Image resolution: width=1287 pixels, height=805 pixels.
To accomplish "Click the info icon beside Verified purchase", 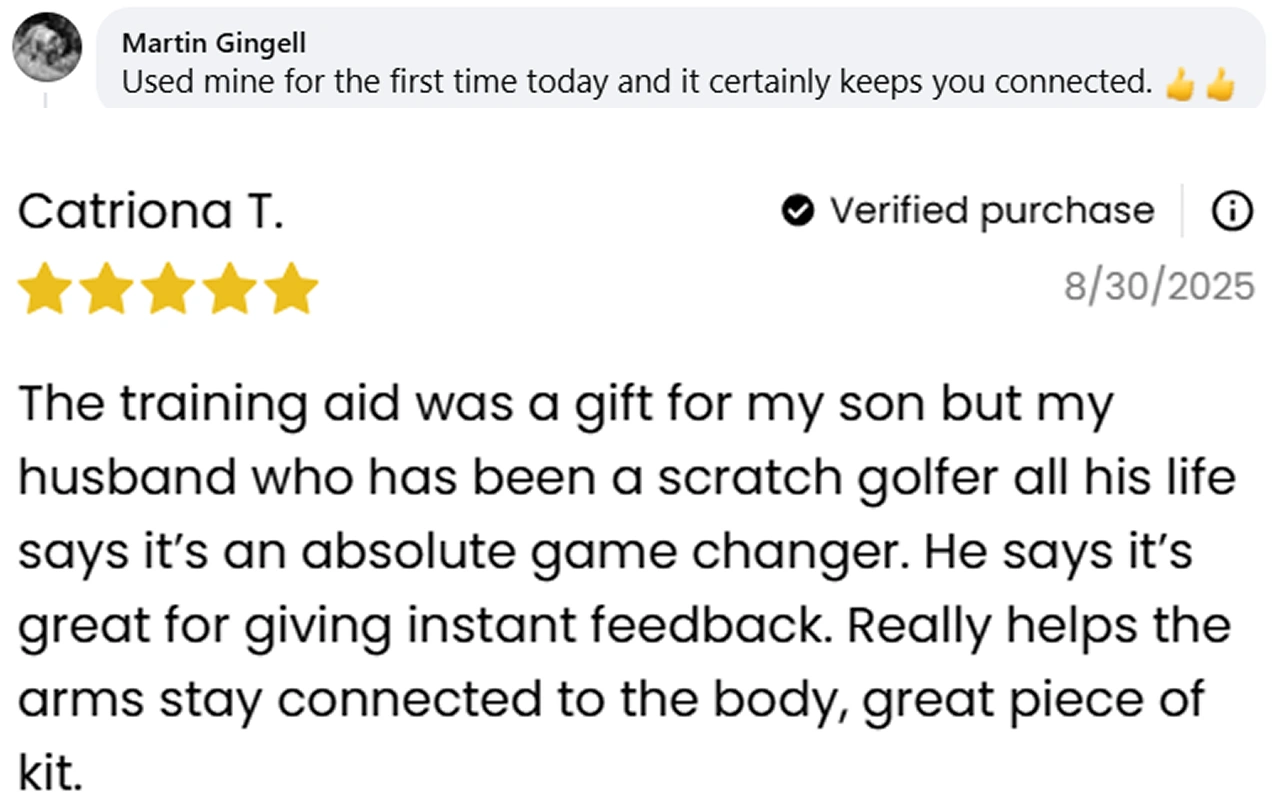I will click(1231, 211).
